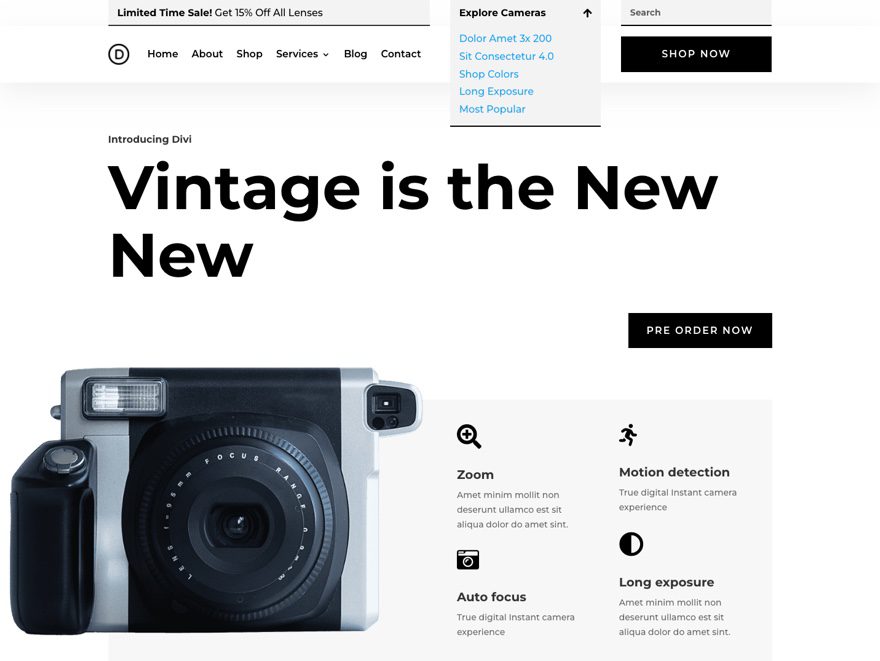
Task: Expand the Services menu chevron
Action: [326, 54]
